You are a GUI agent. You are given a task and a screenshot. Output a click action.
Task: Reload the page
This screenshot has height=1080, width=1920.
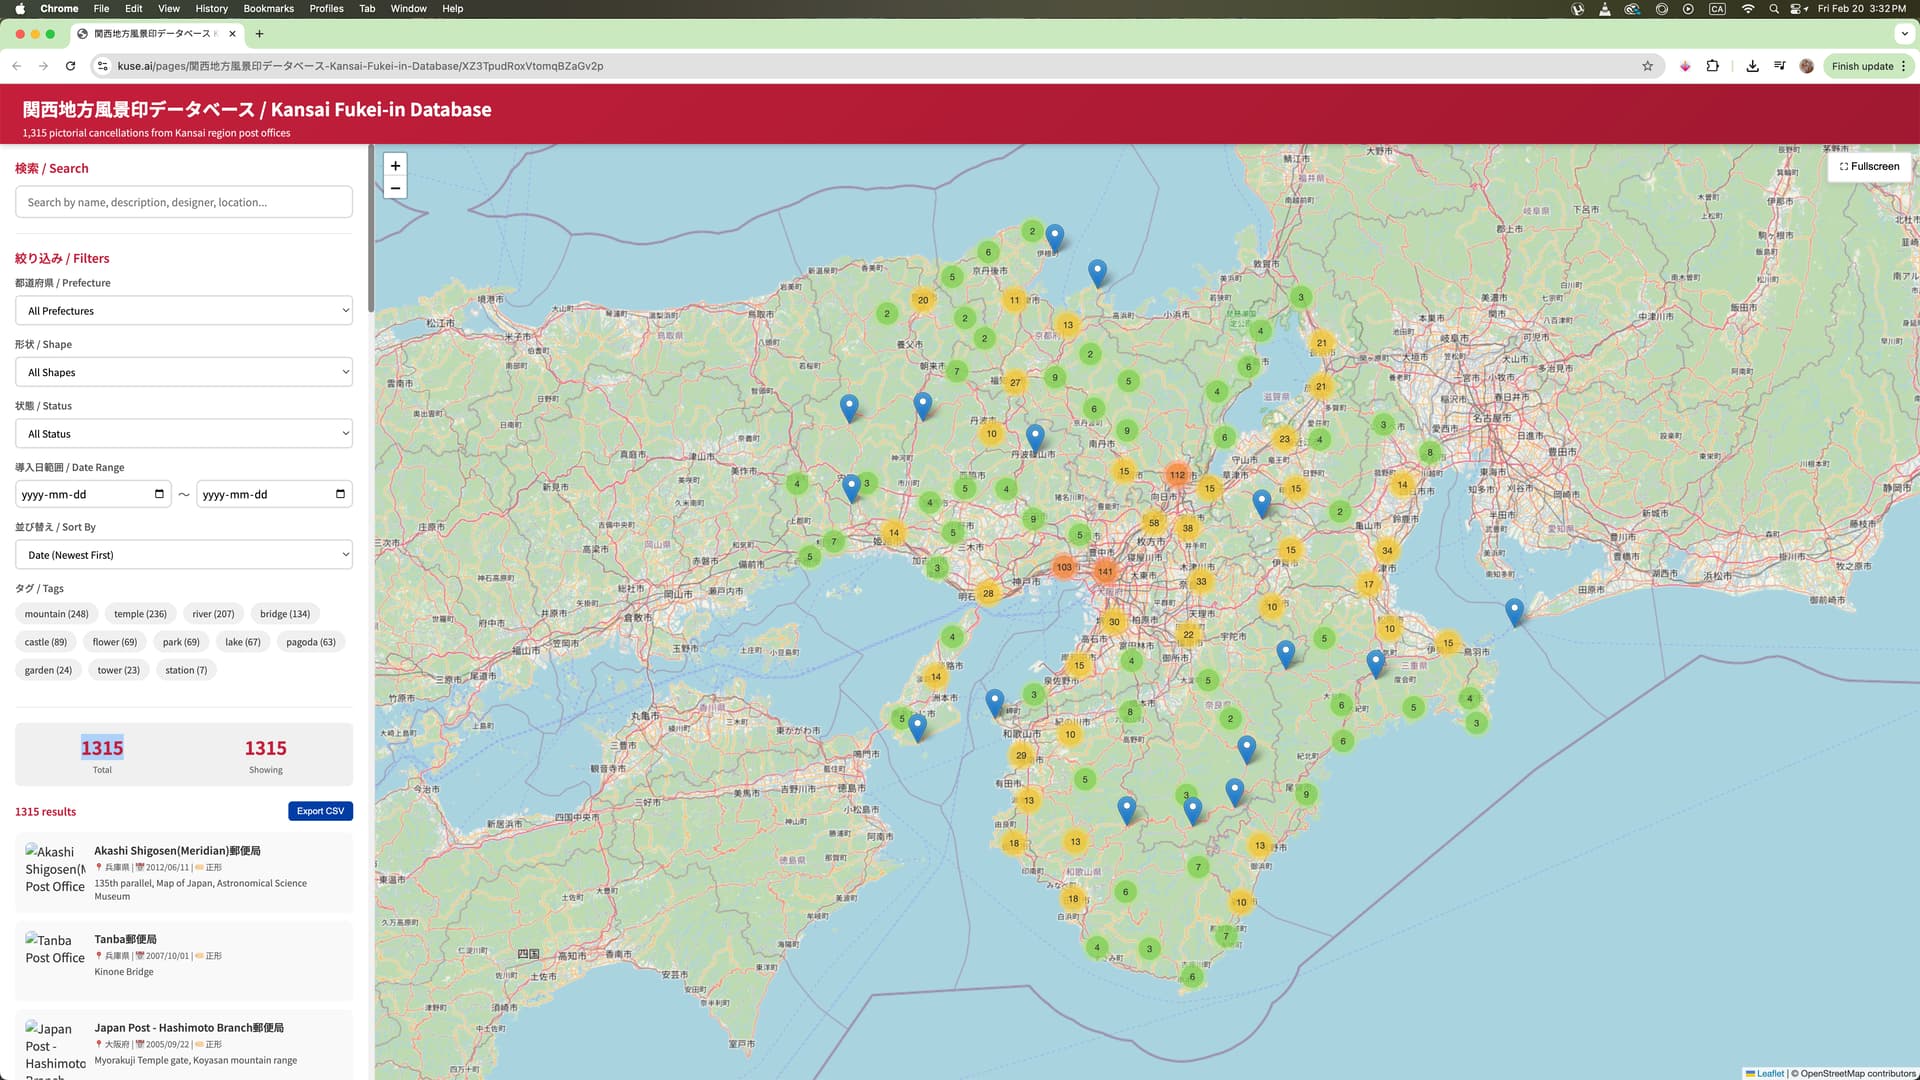click(70, 66)
